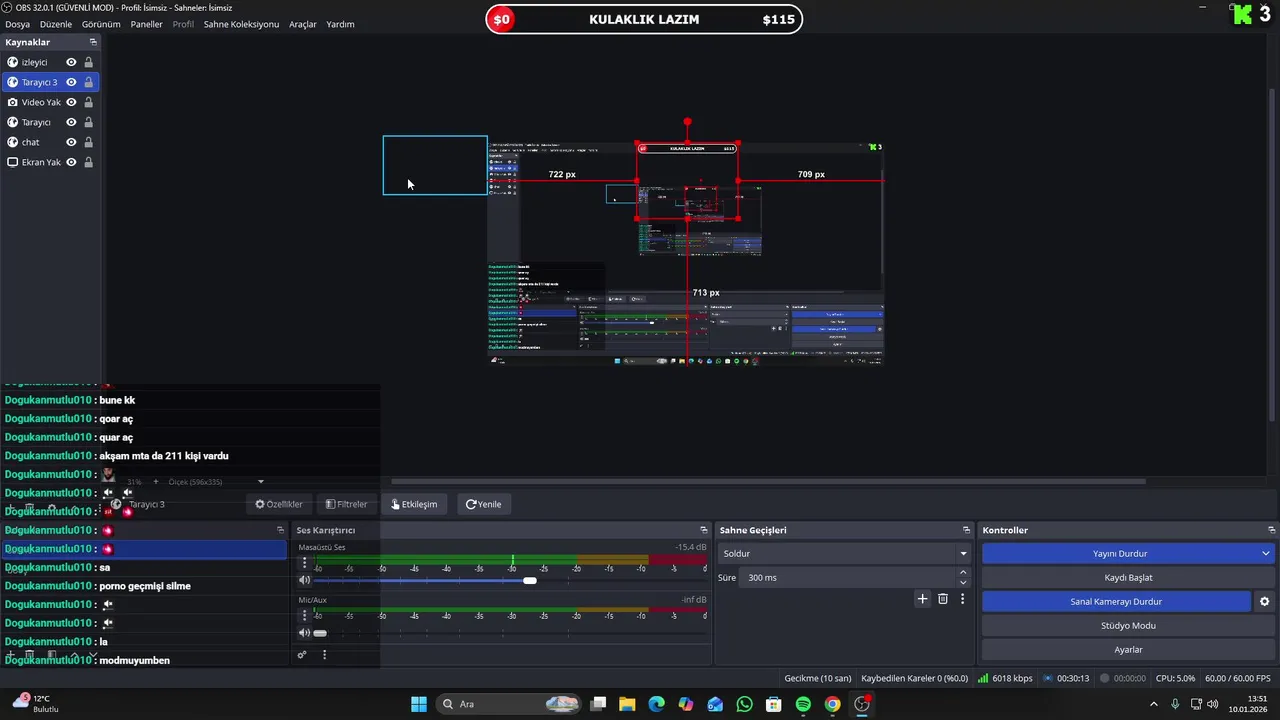Open Google Chrome from the taskbar
The height and width of the screenshot is (720, 1280).
(832, 704)
